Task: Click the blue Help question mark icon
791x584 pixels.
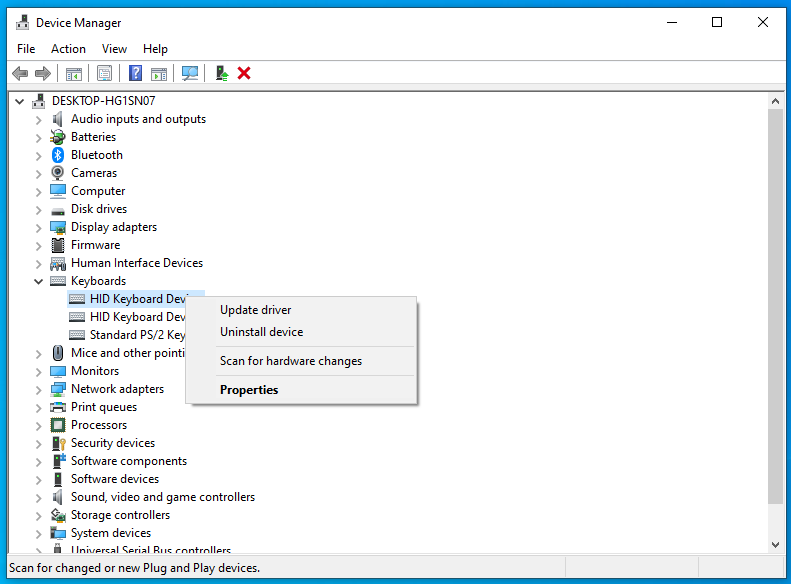Action: (x=135, y=74)
